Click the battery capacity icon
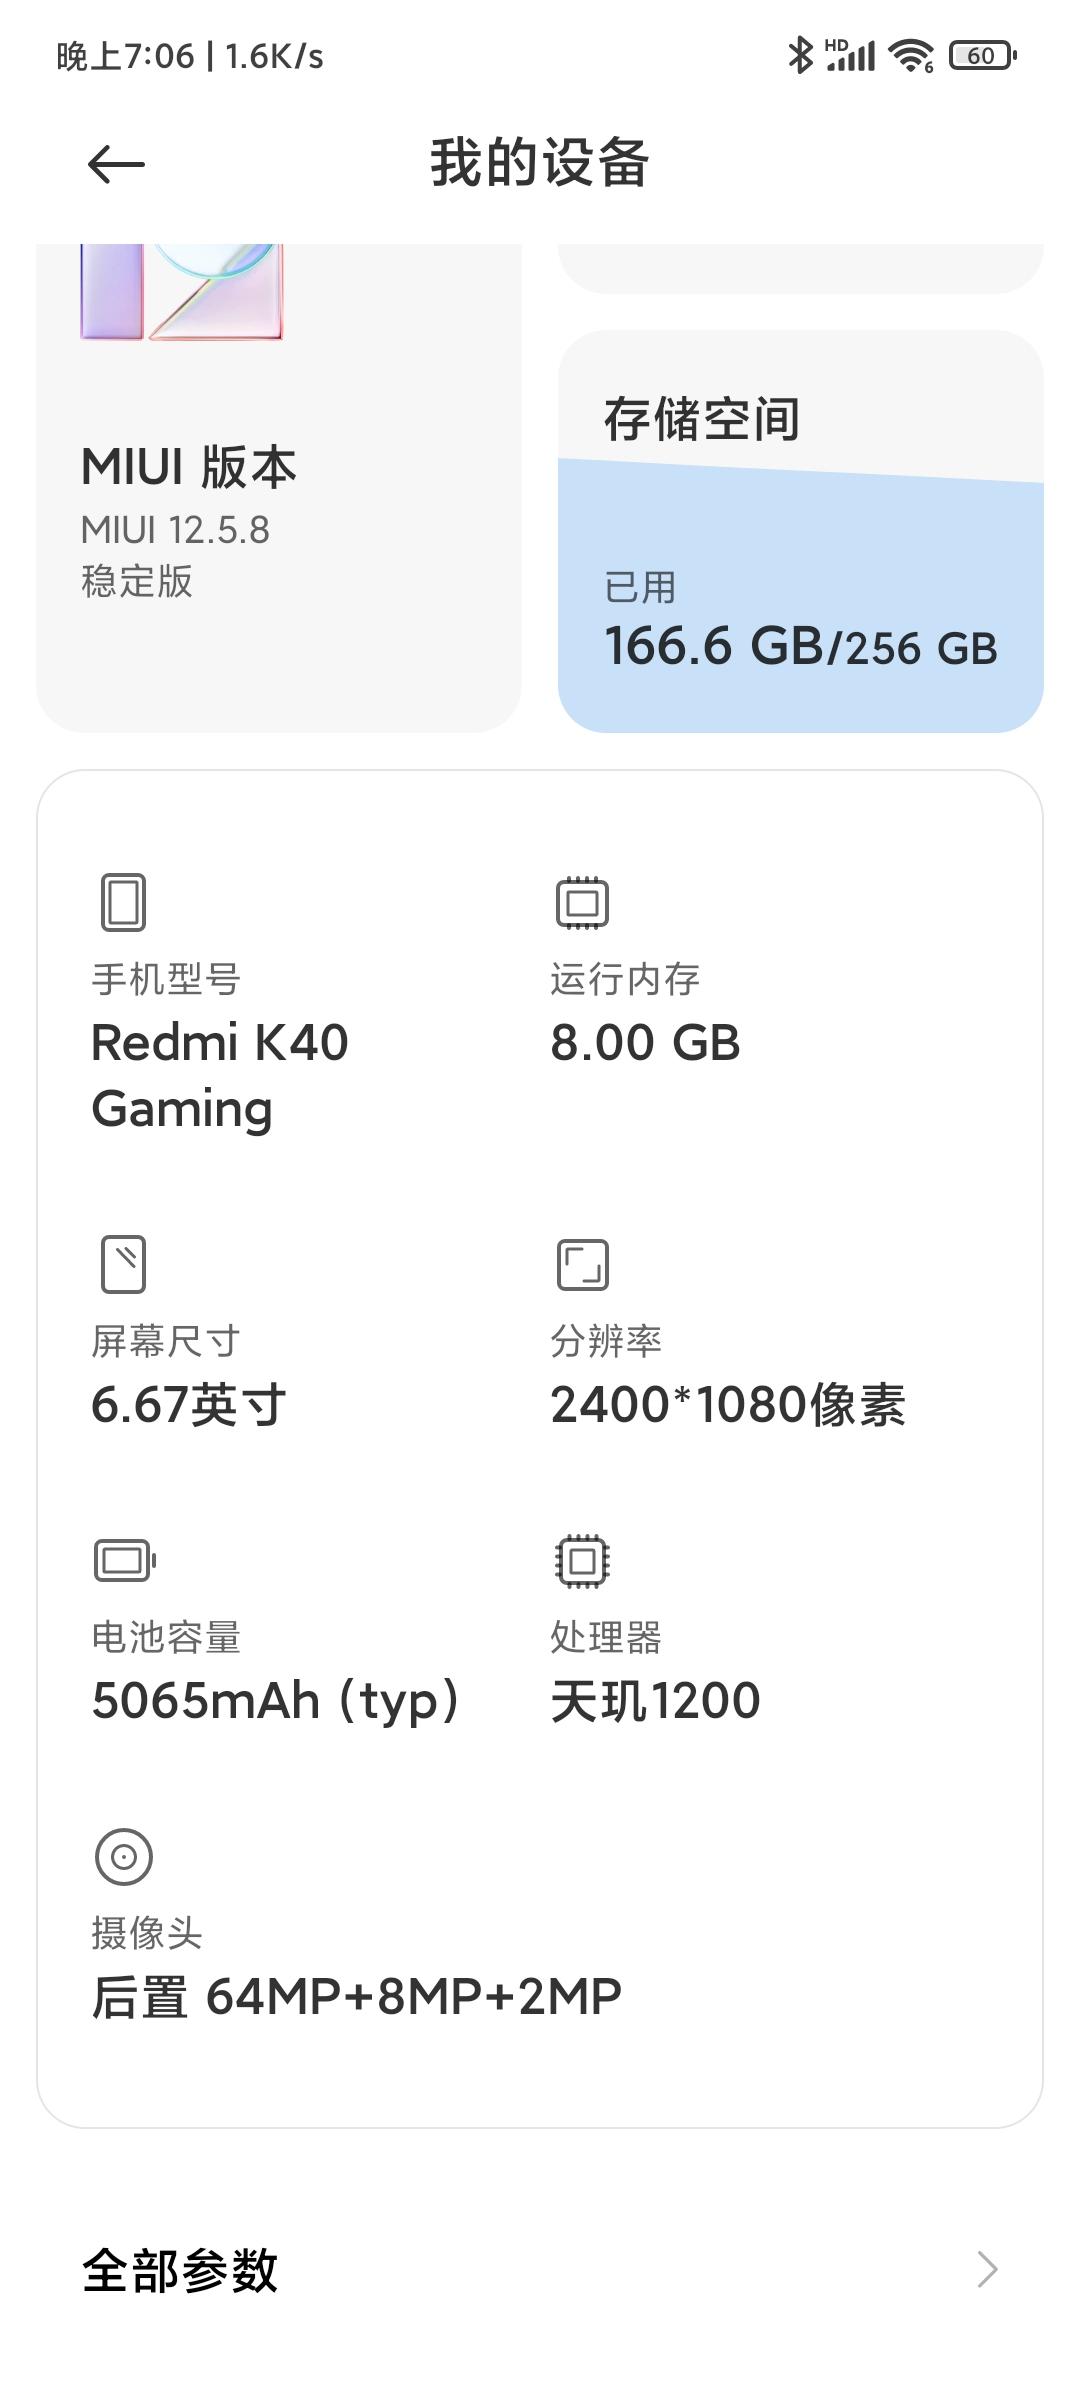This screenshot has height=2400, width=1080. (x=124, y=1560)
